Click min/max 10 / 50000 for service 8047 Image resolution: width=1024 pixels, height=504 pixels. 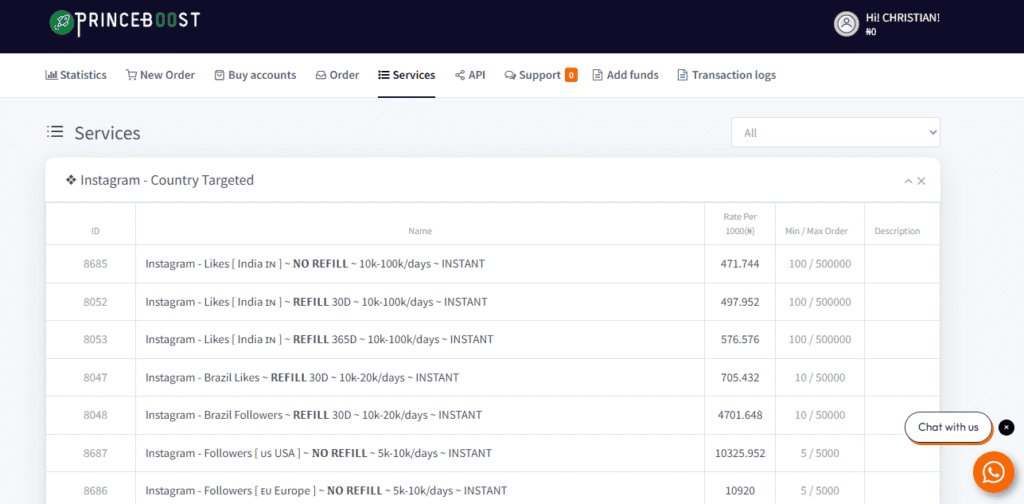(820, 377)
